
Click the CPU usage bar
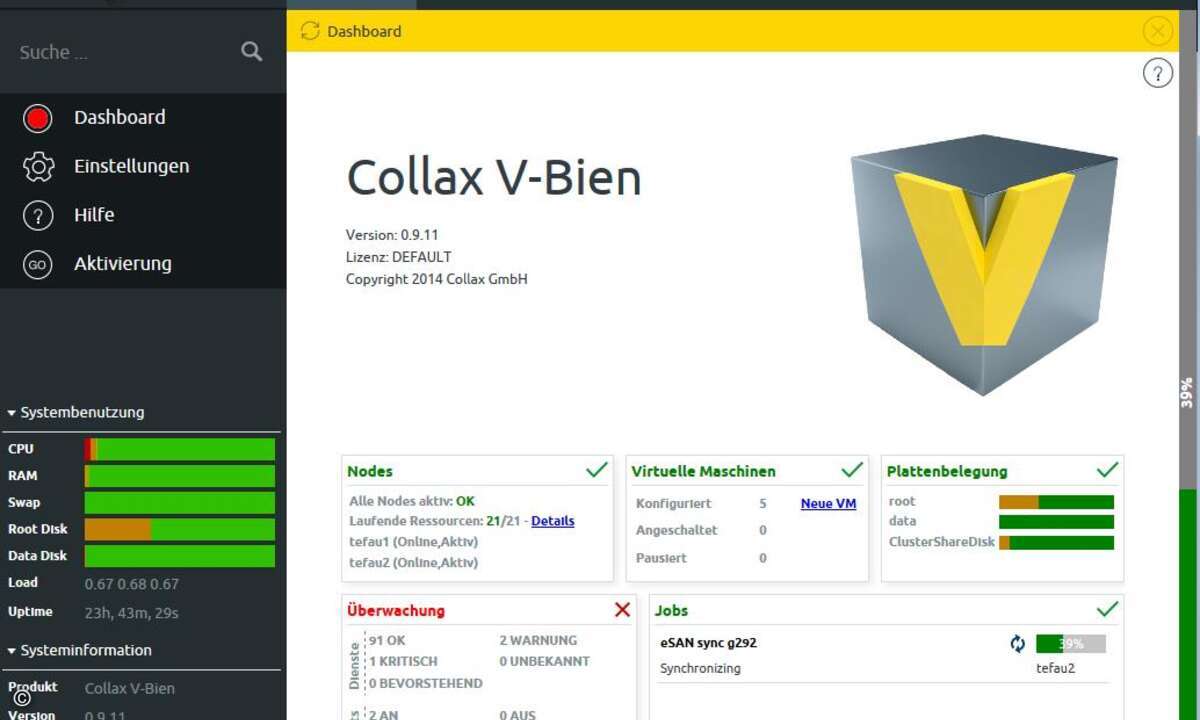(180, 449)
